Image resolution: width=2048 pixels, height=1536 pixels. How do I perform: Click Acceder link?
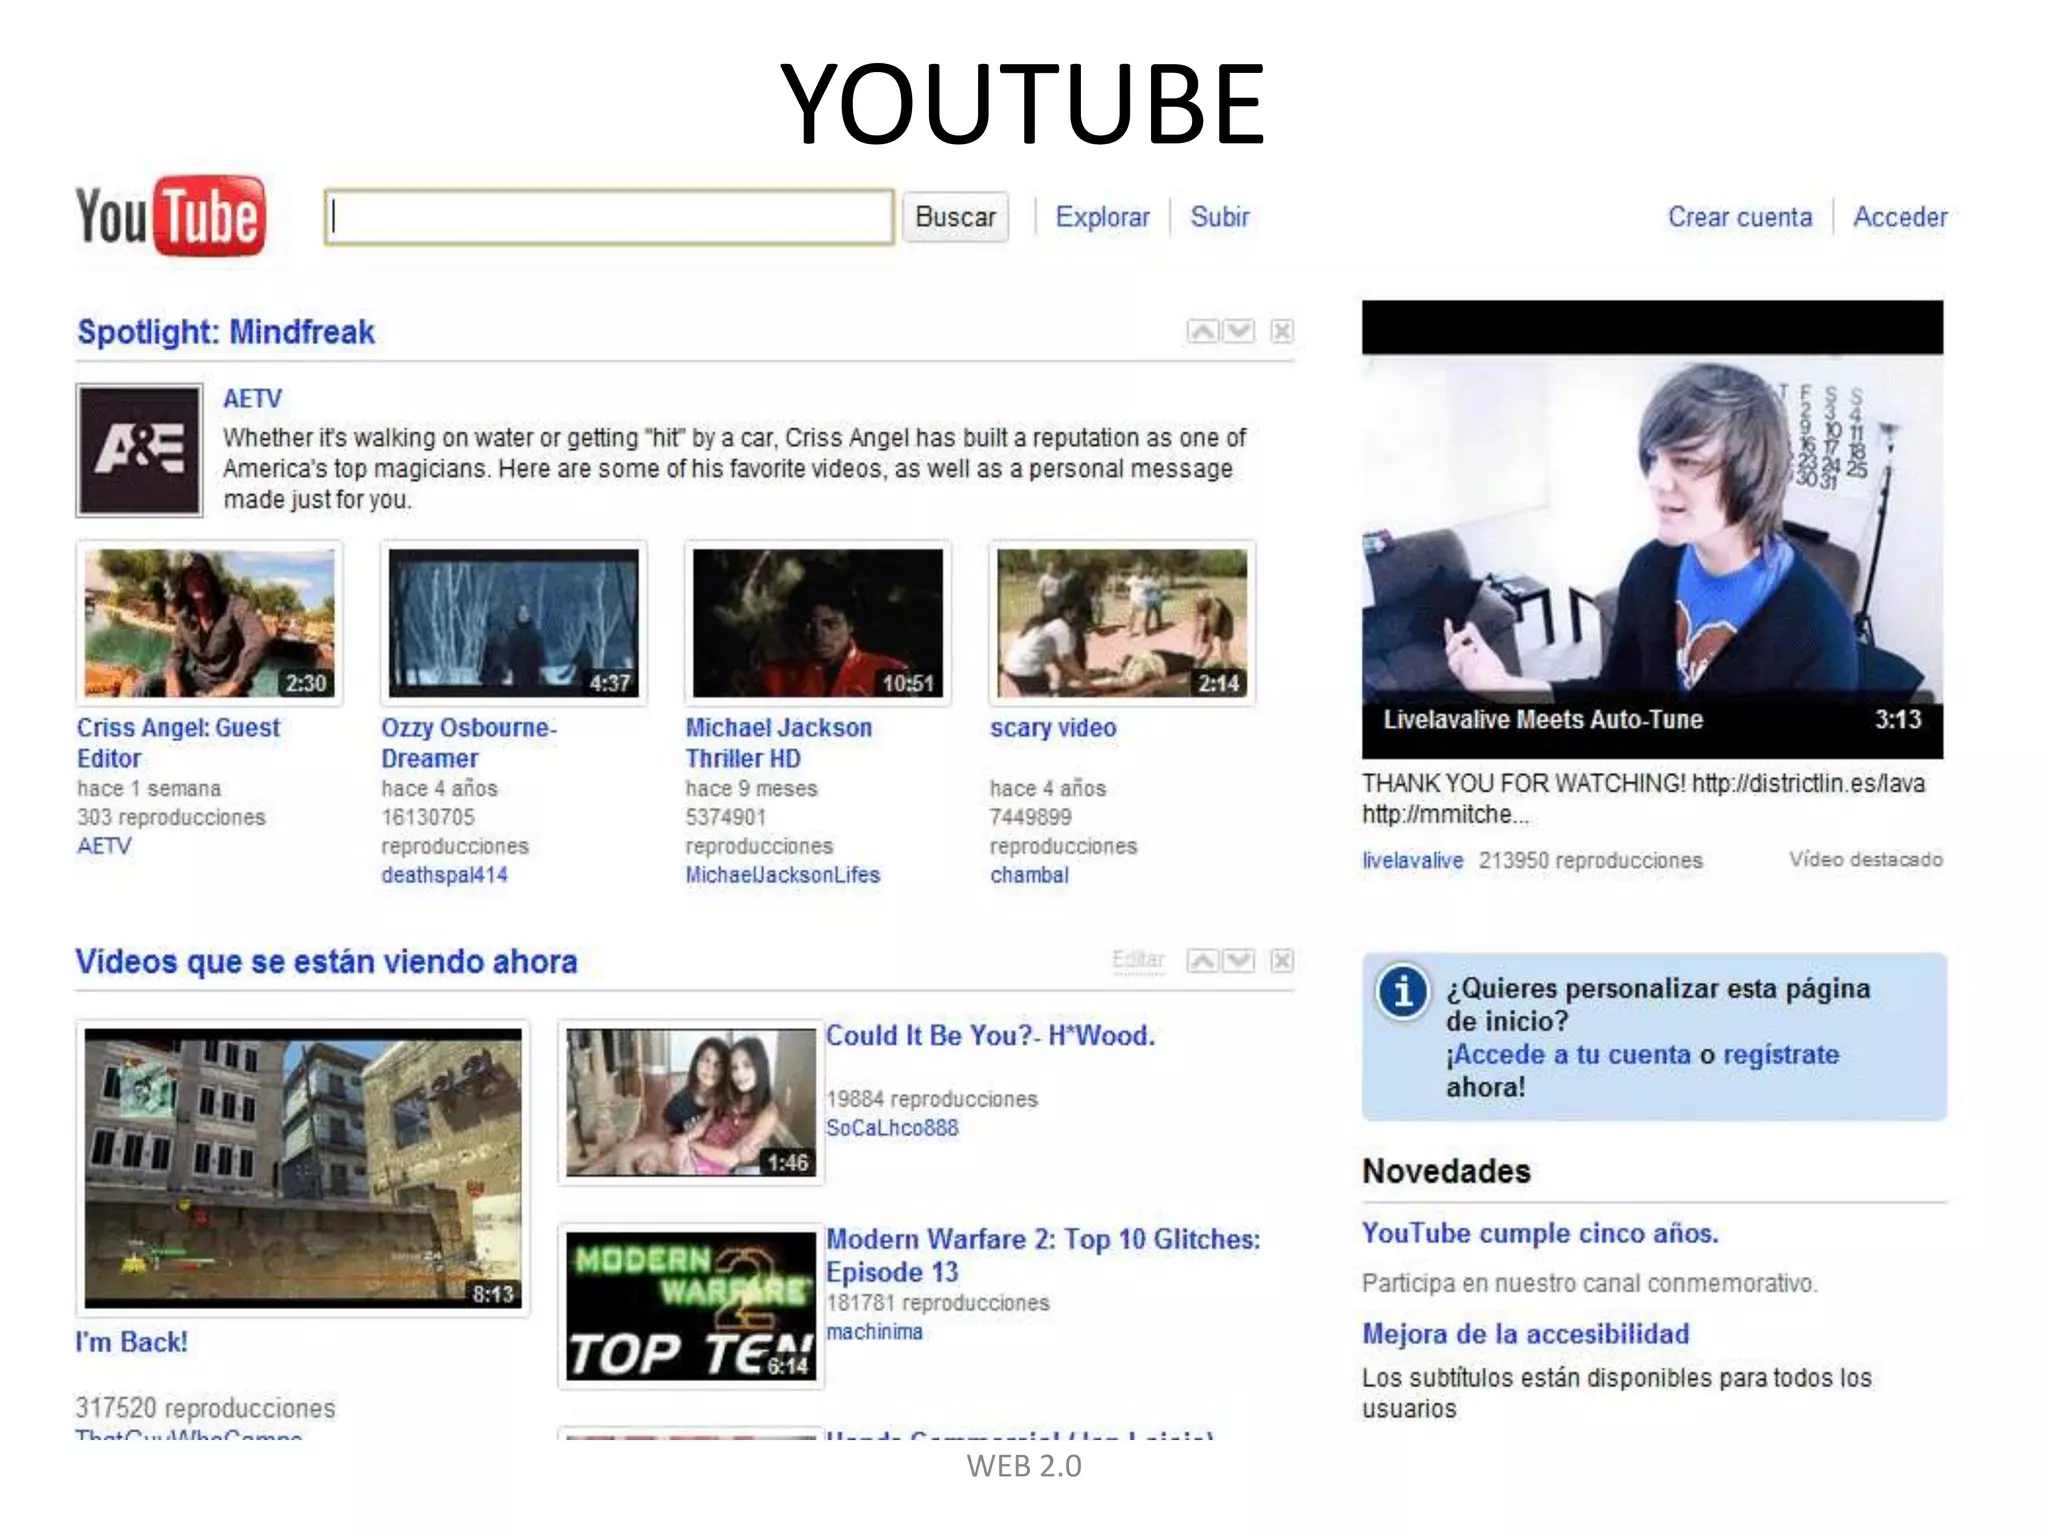coord(1900,217)
